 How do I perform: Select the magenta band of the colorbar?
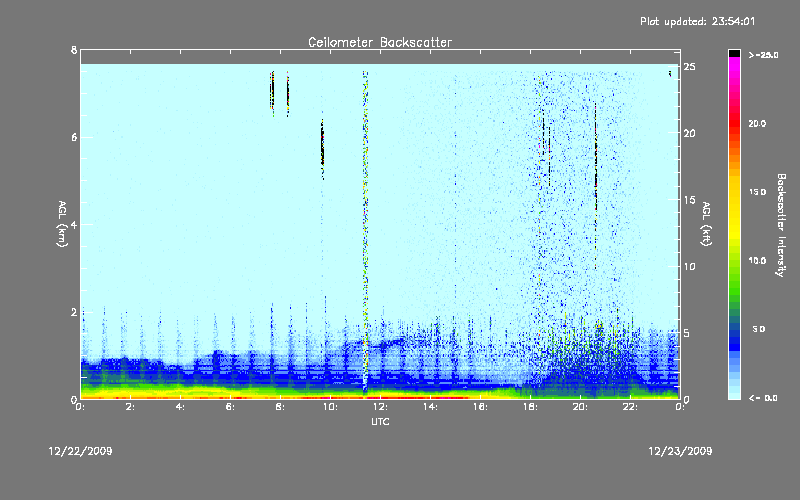coord(734,66)
